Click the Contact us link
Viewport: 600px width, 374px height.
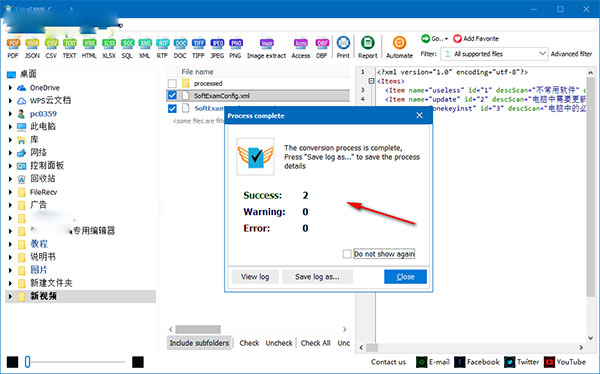[388, 362]
